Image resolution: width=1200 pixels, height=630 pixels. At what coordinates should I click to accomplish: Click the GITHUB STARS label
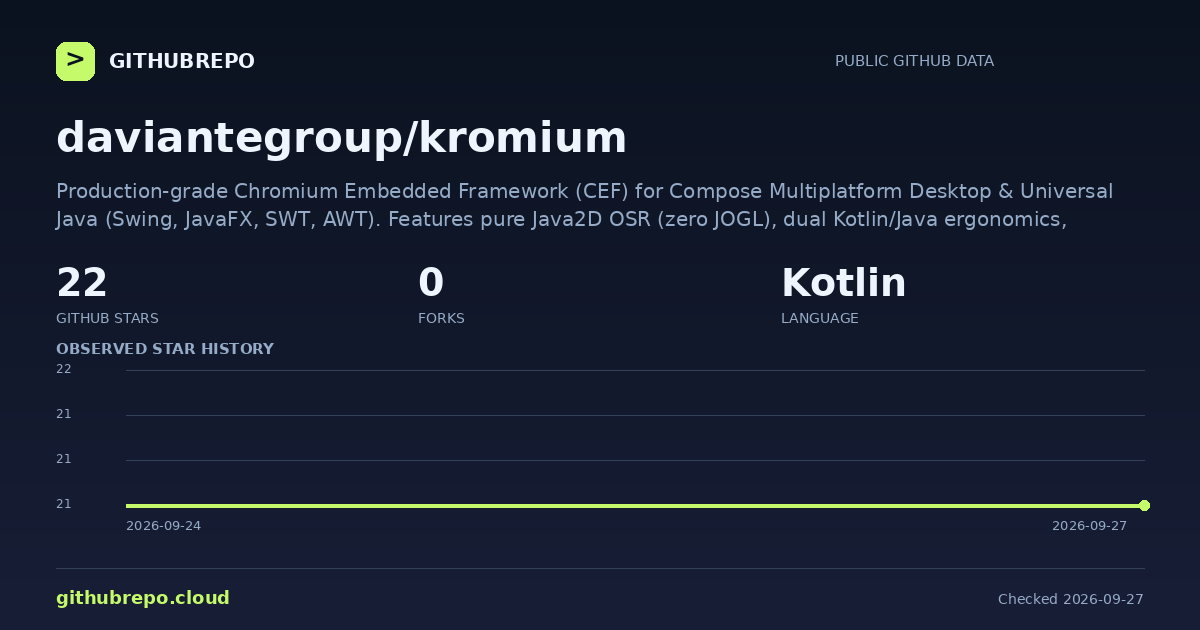107,318
